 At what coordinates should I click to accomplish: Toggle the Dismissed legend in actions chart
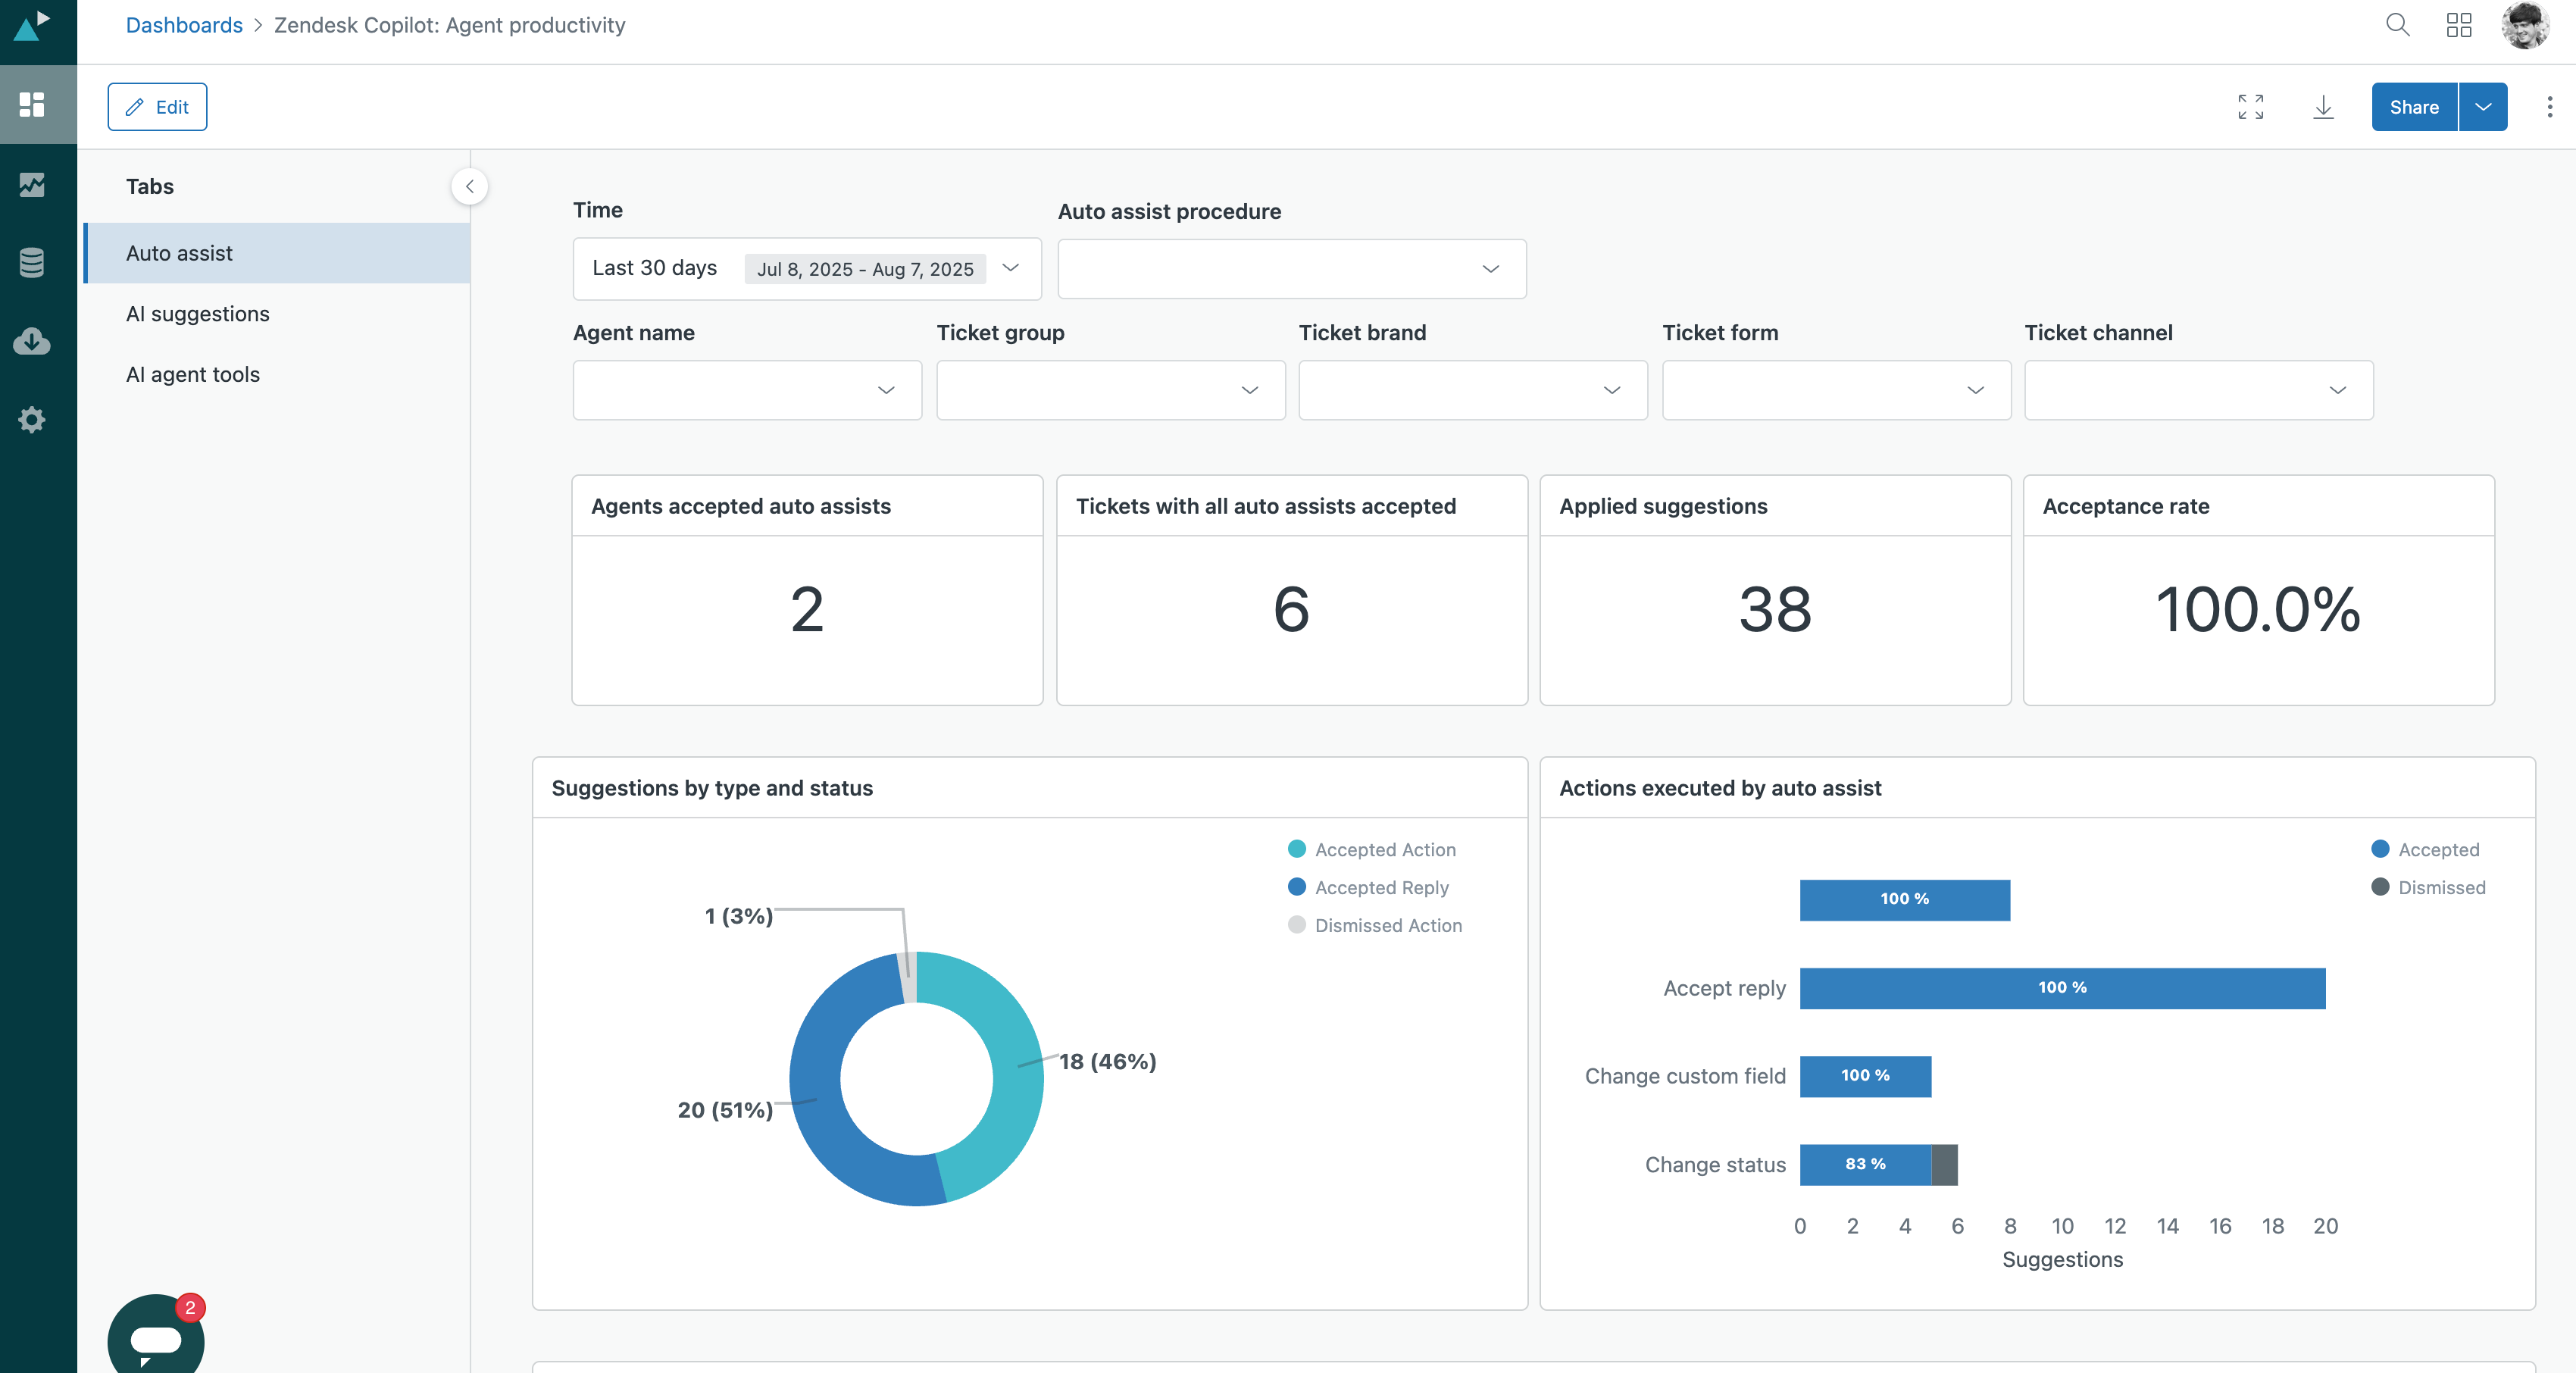(2440, 887)
